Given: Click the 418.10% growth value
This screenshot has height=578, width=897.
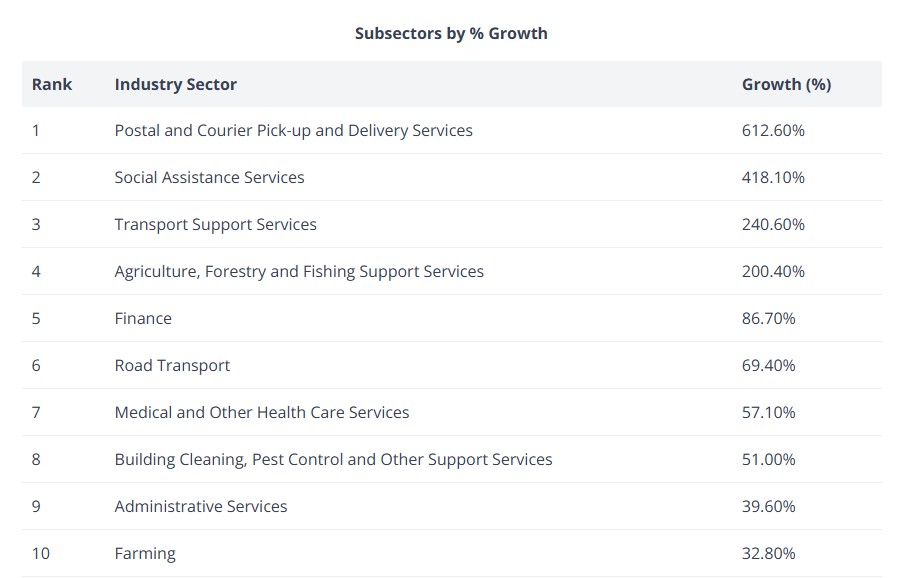Looking at the screenshot, I should coord(773,177).
